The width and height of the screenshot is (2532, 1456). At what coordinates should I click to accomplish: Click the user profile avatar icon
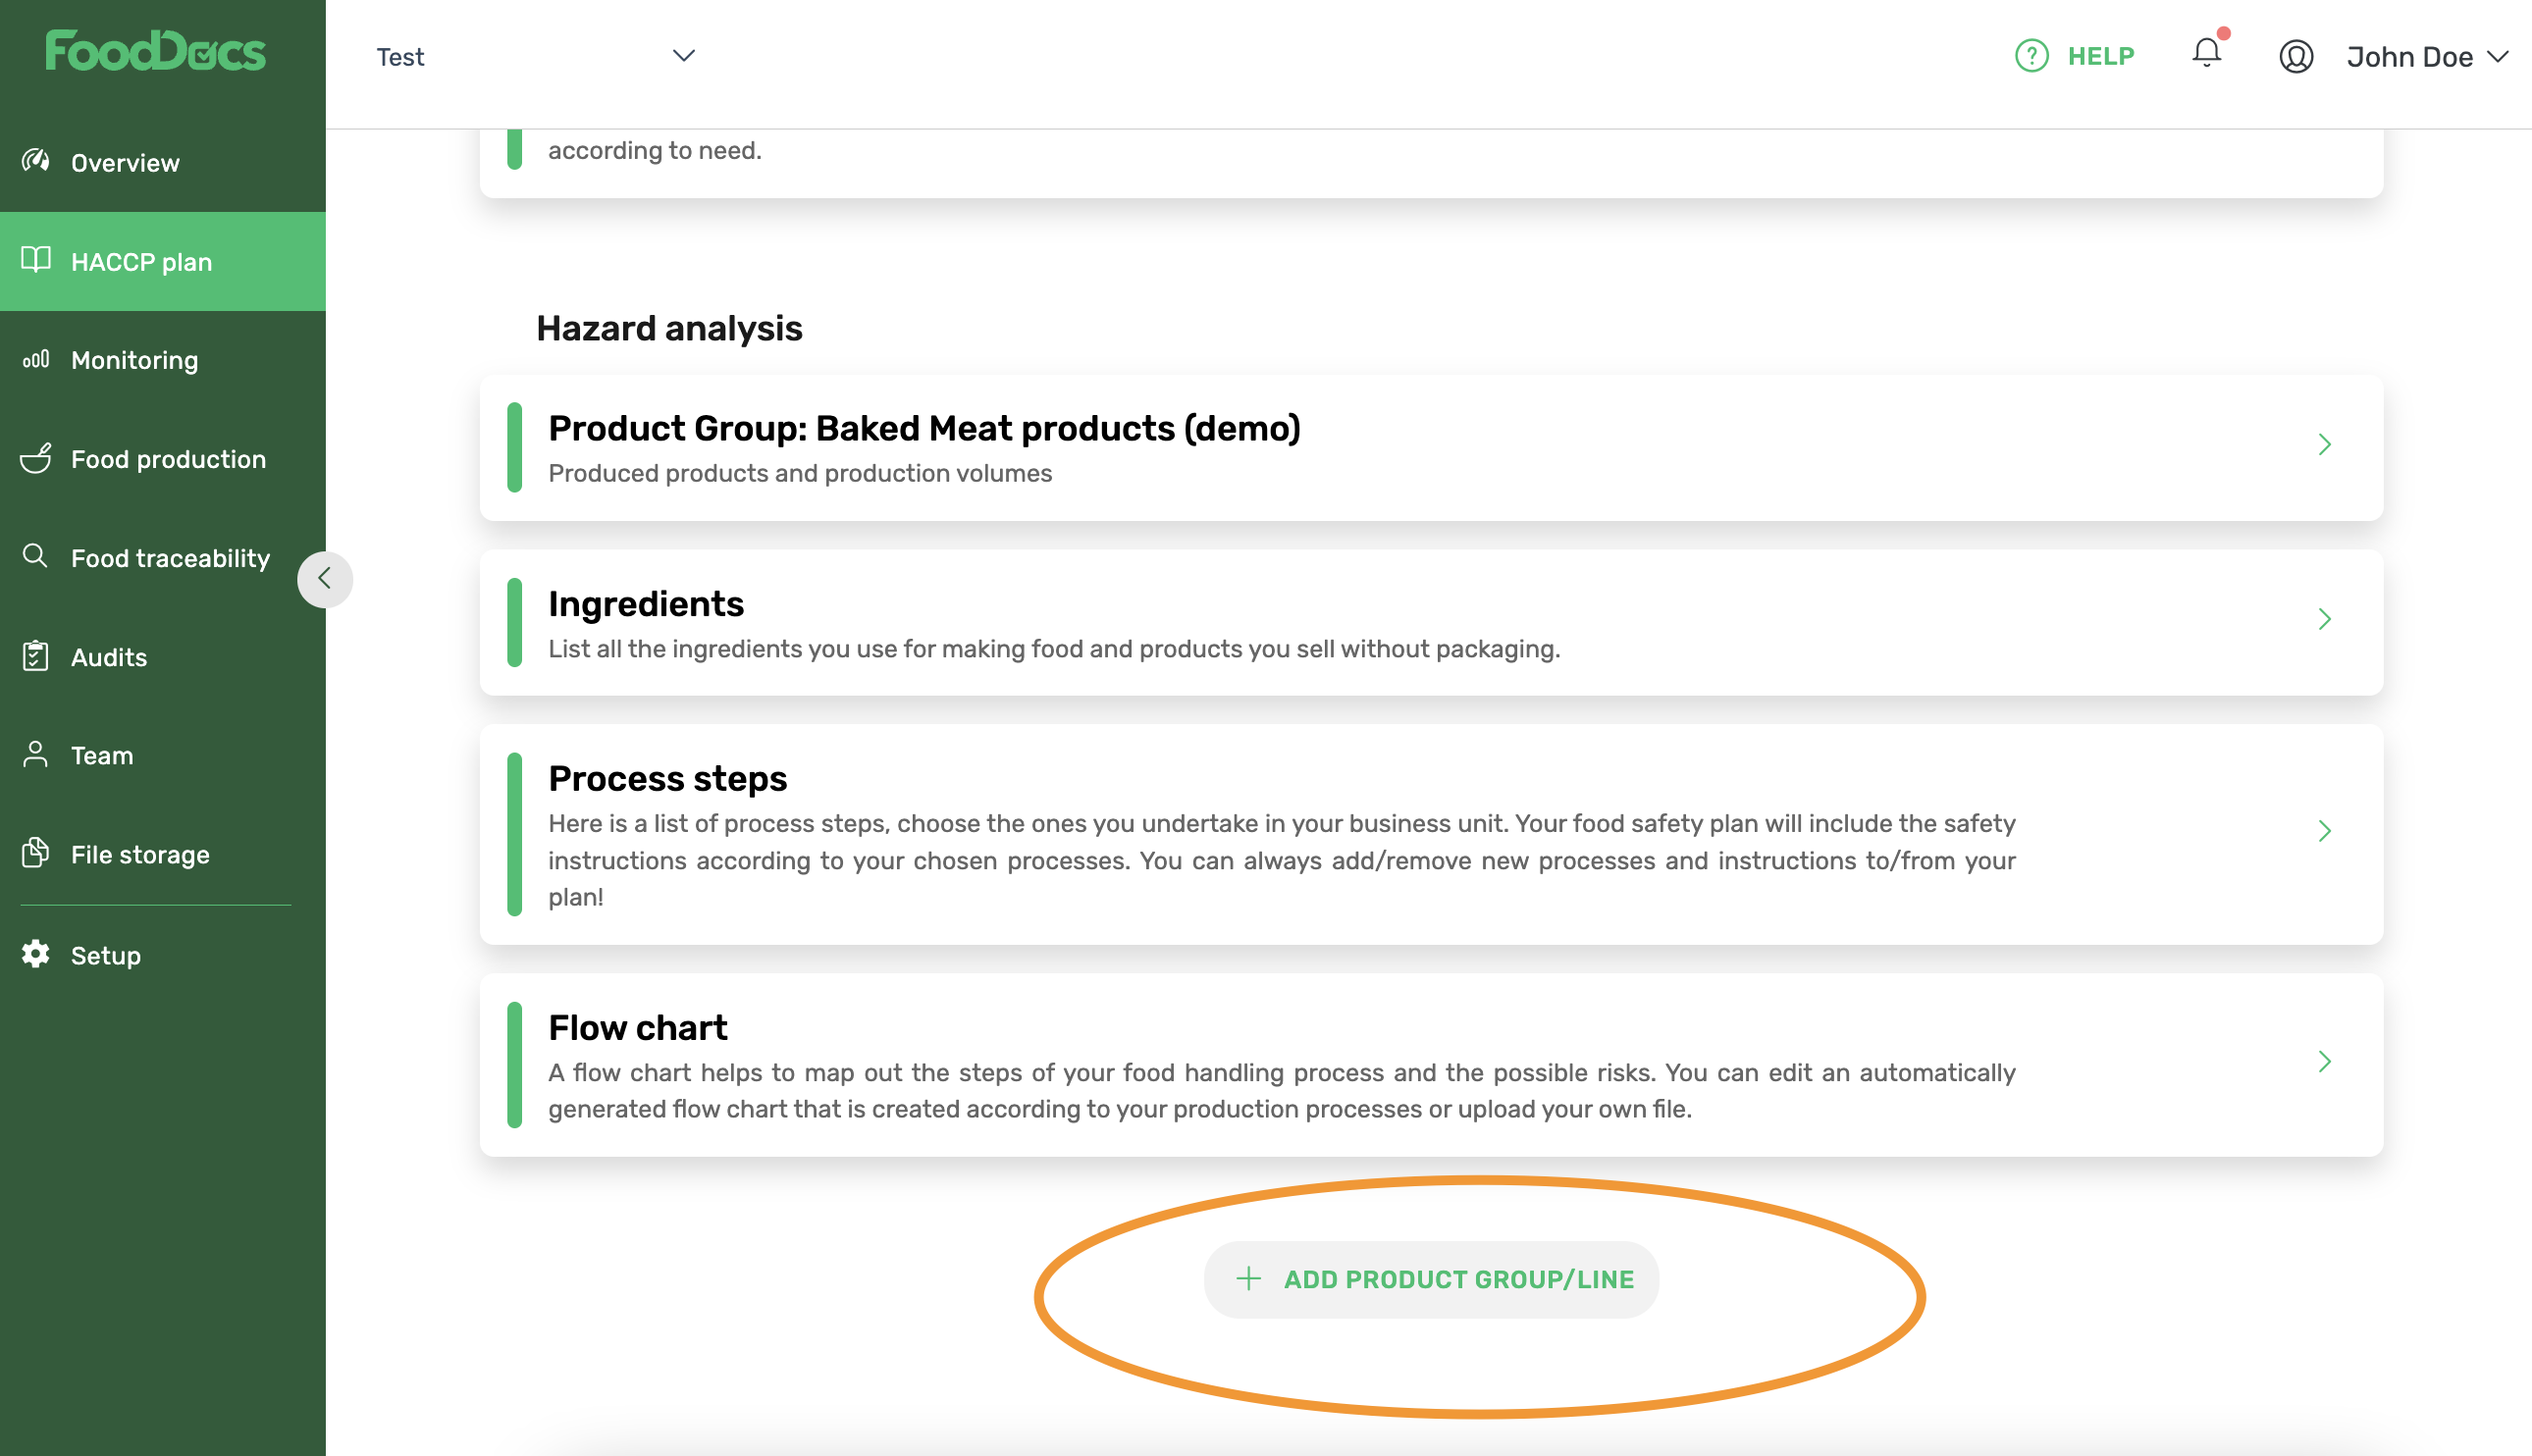click(2296, 56)
